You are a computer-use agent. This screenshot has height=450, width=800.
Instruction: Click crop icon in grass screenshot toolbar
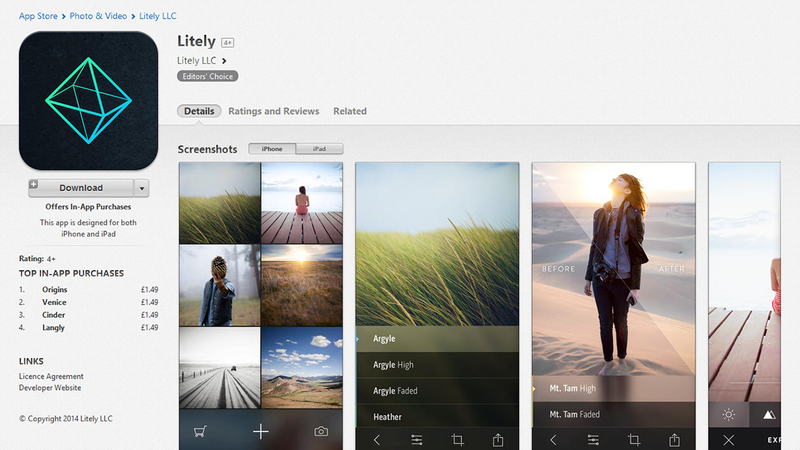click(458, 440)
